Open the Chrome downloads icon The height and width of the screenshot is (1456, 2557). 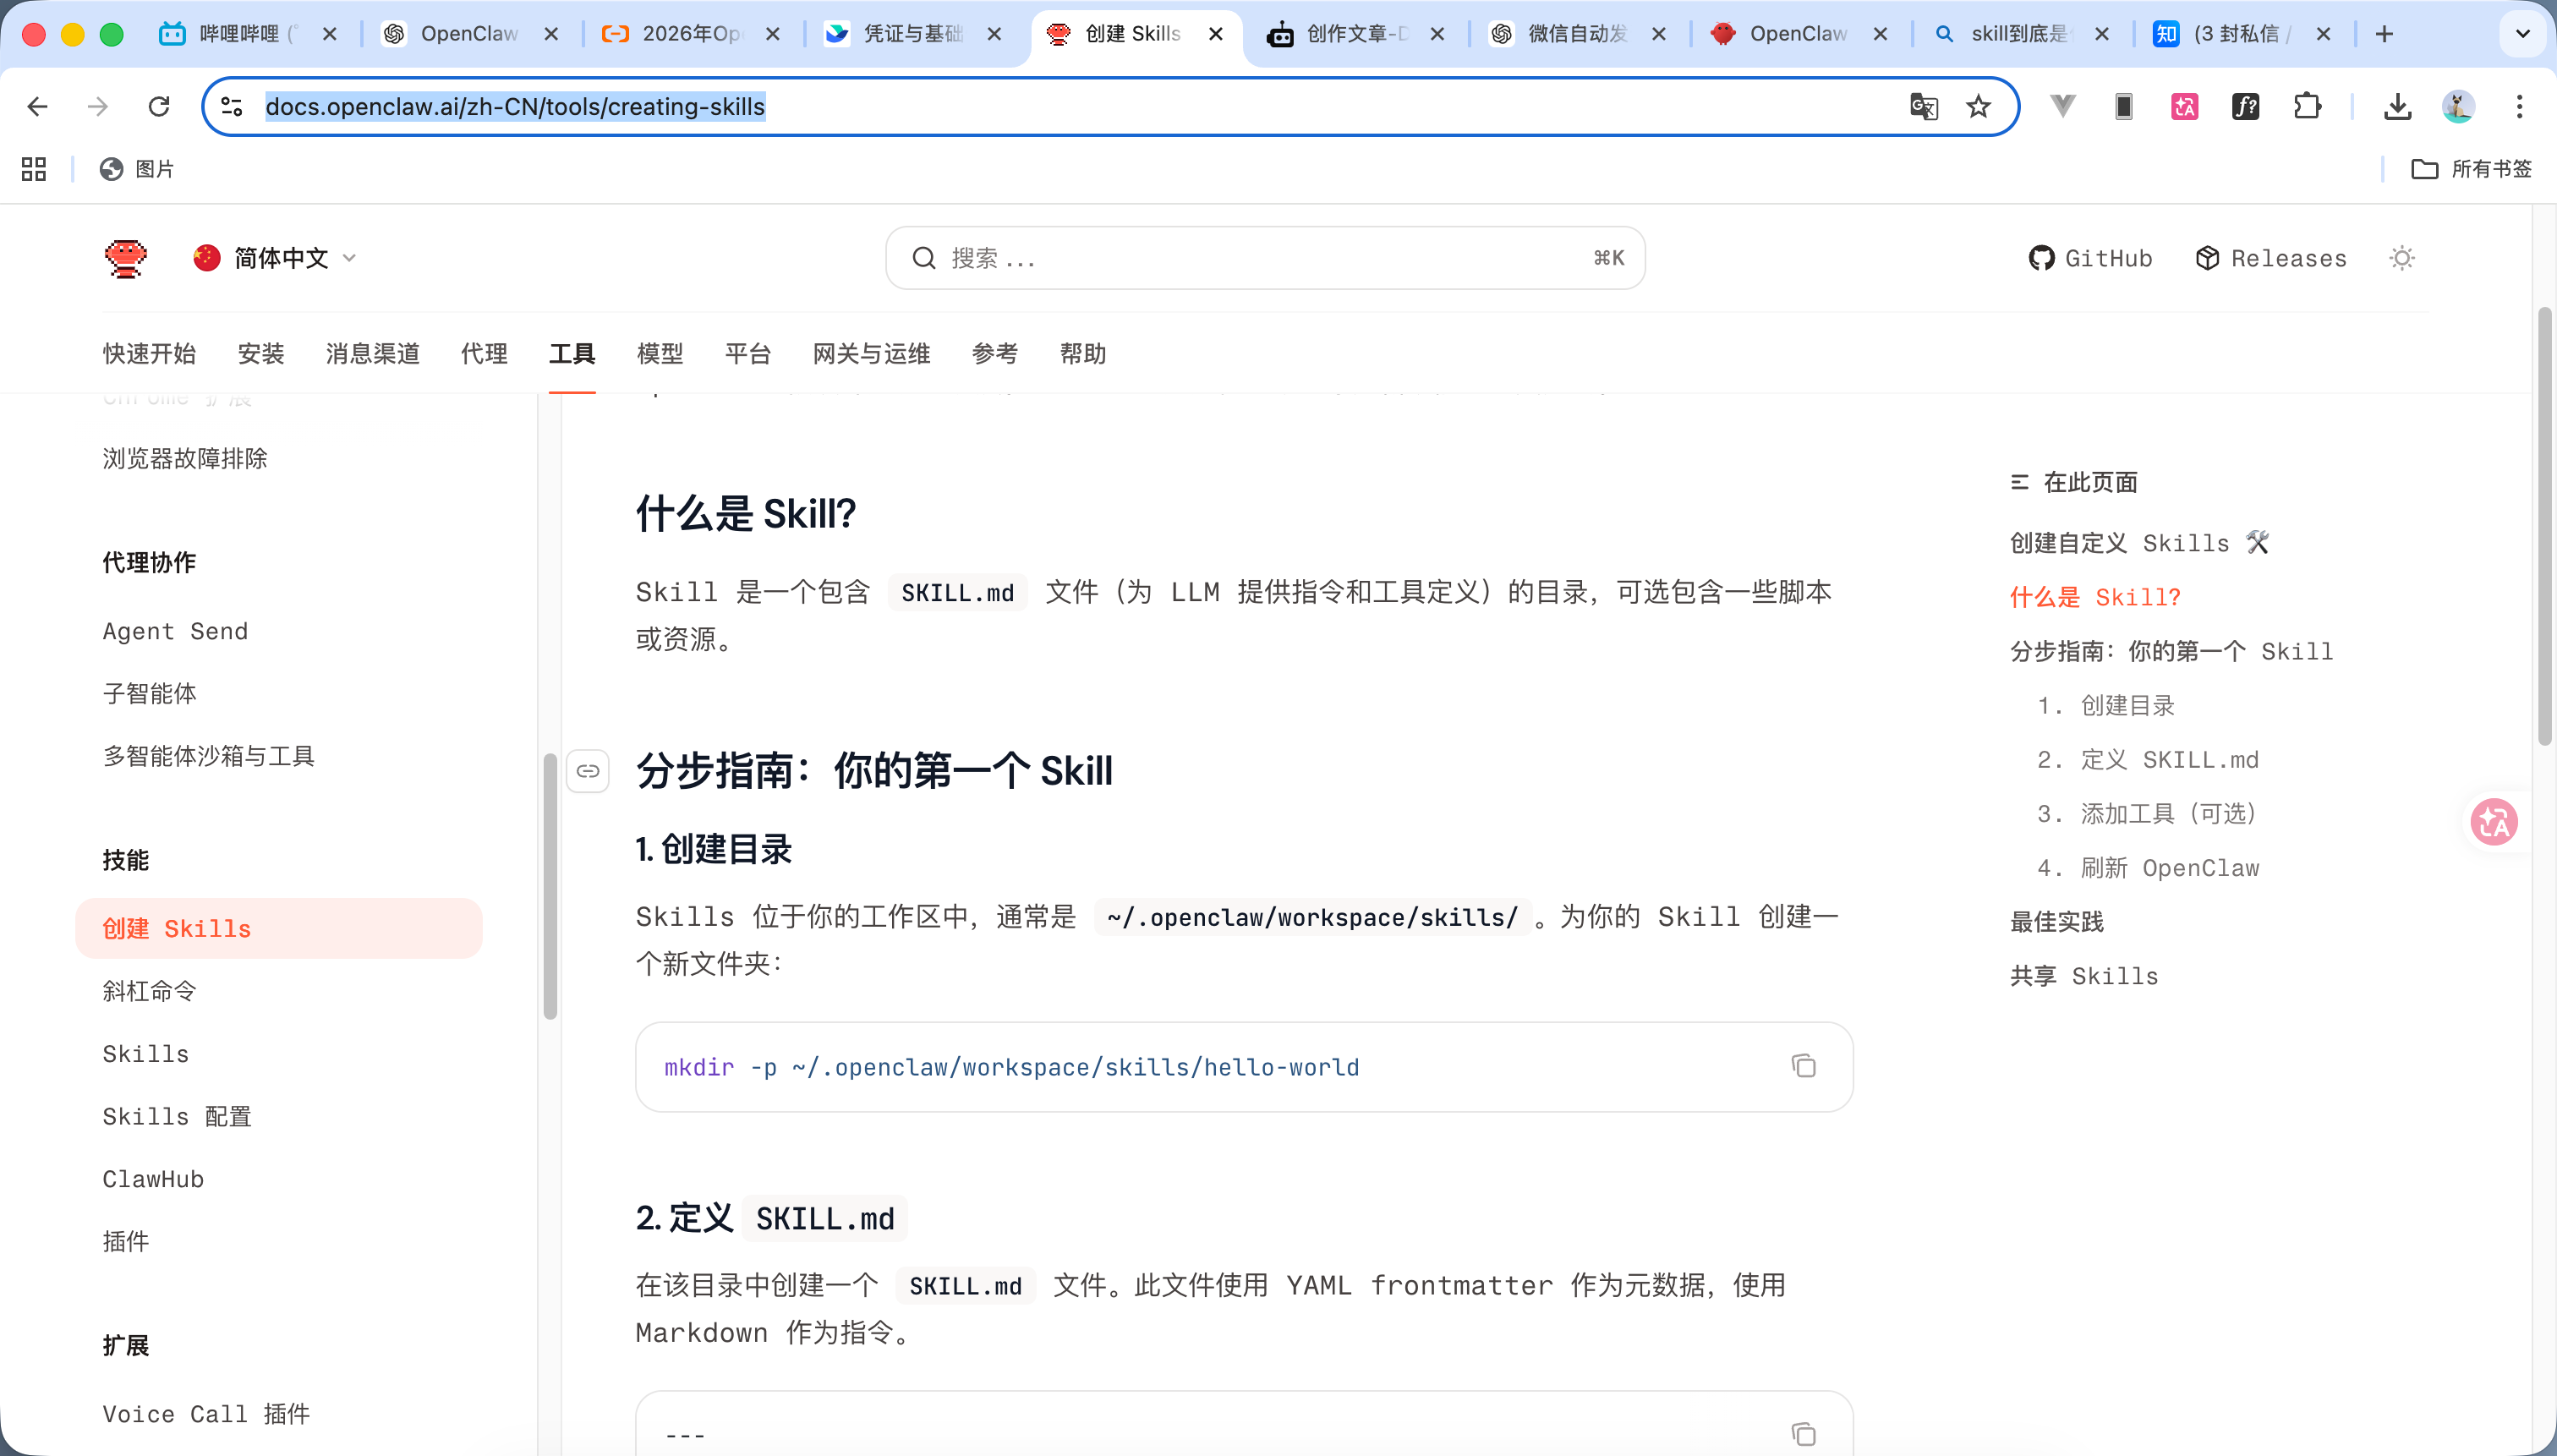(2397, 106)
